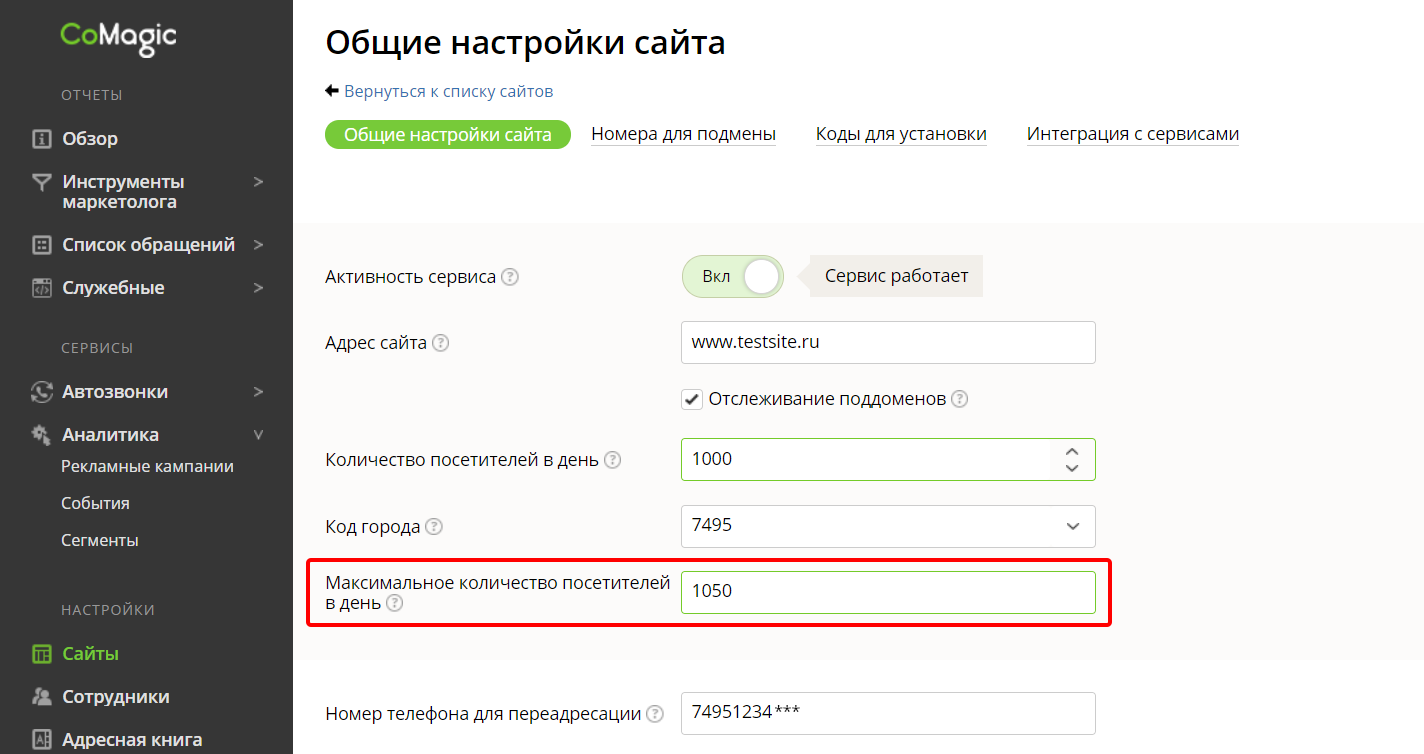The height and width of the screenshot is (754, 1424).
Task: Click help icon next to Код города
Action: coord(434,526)
